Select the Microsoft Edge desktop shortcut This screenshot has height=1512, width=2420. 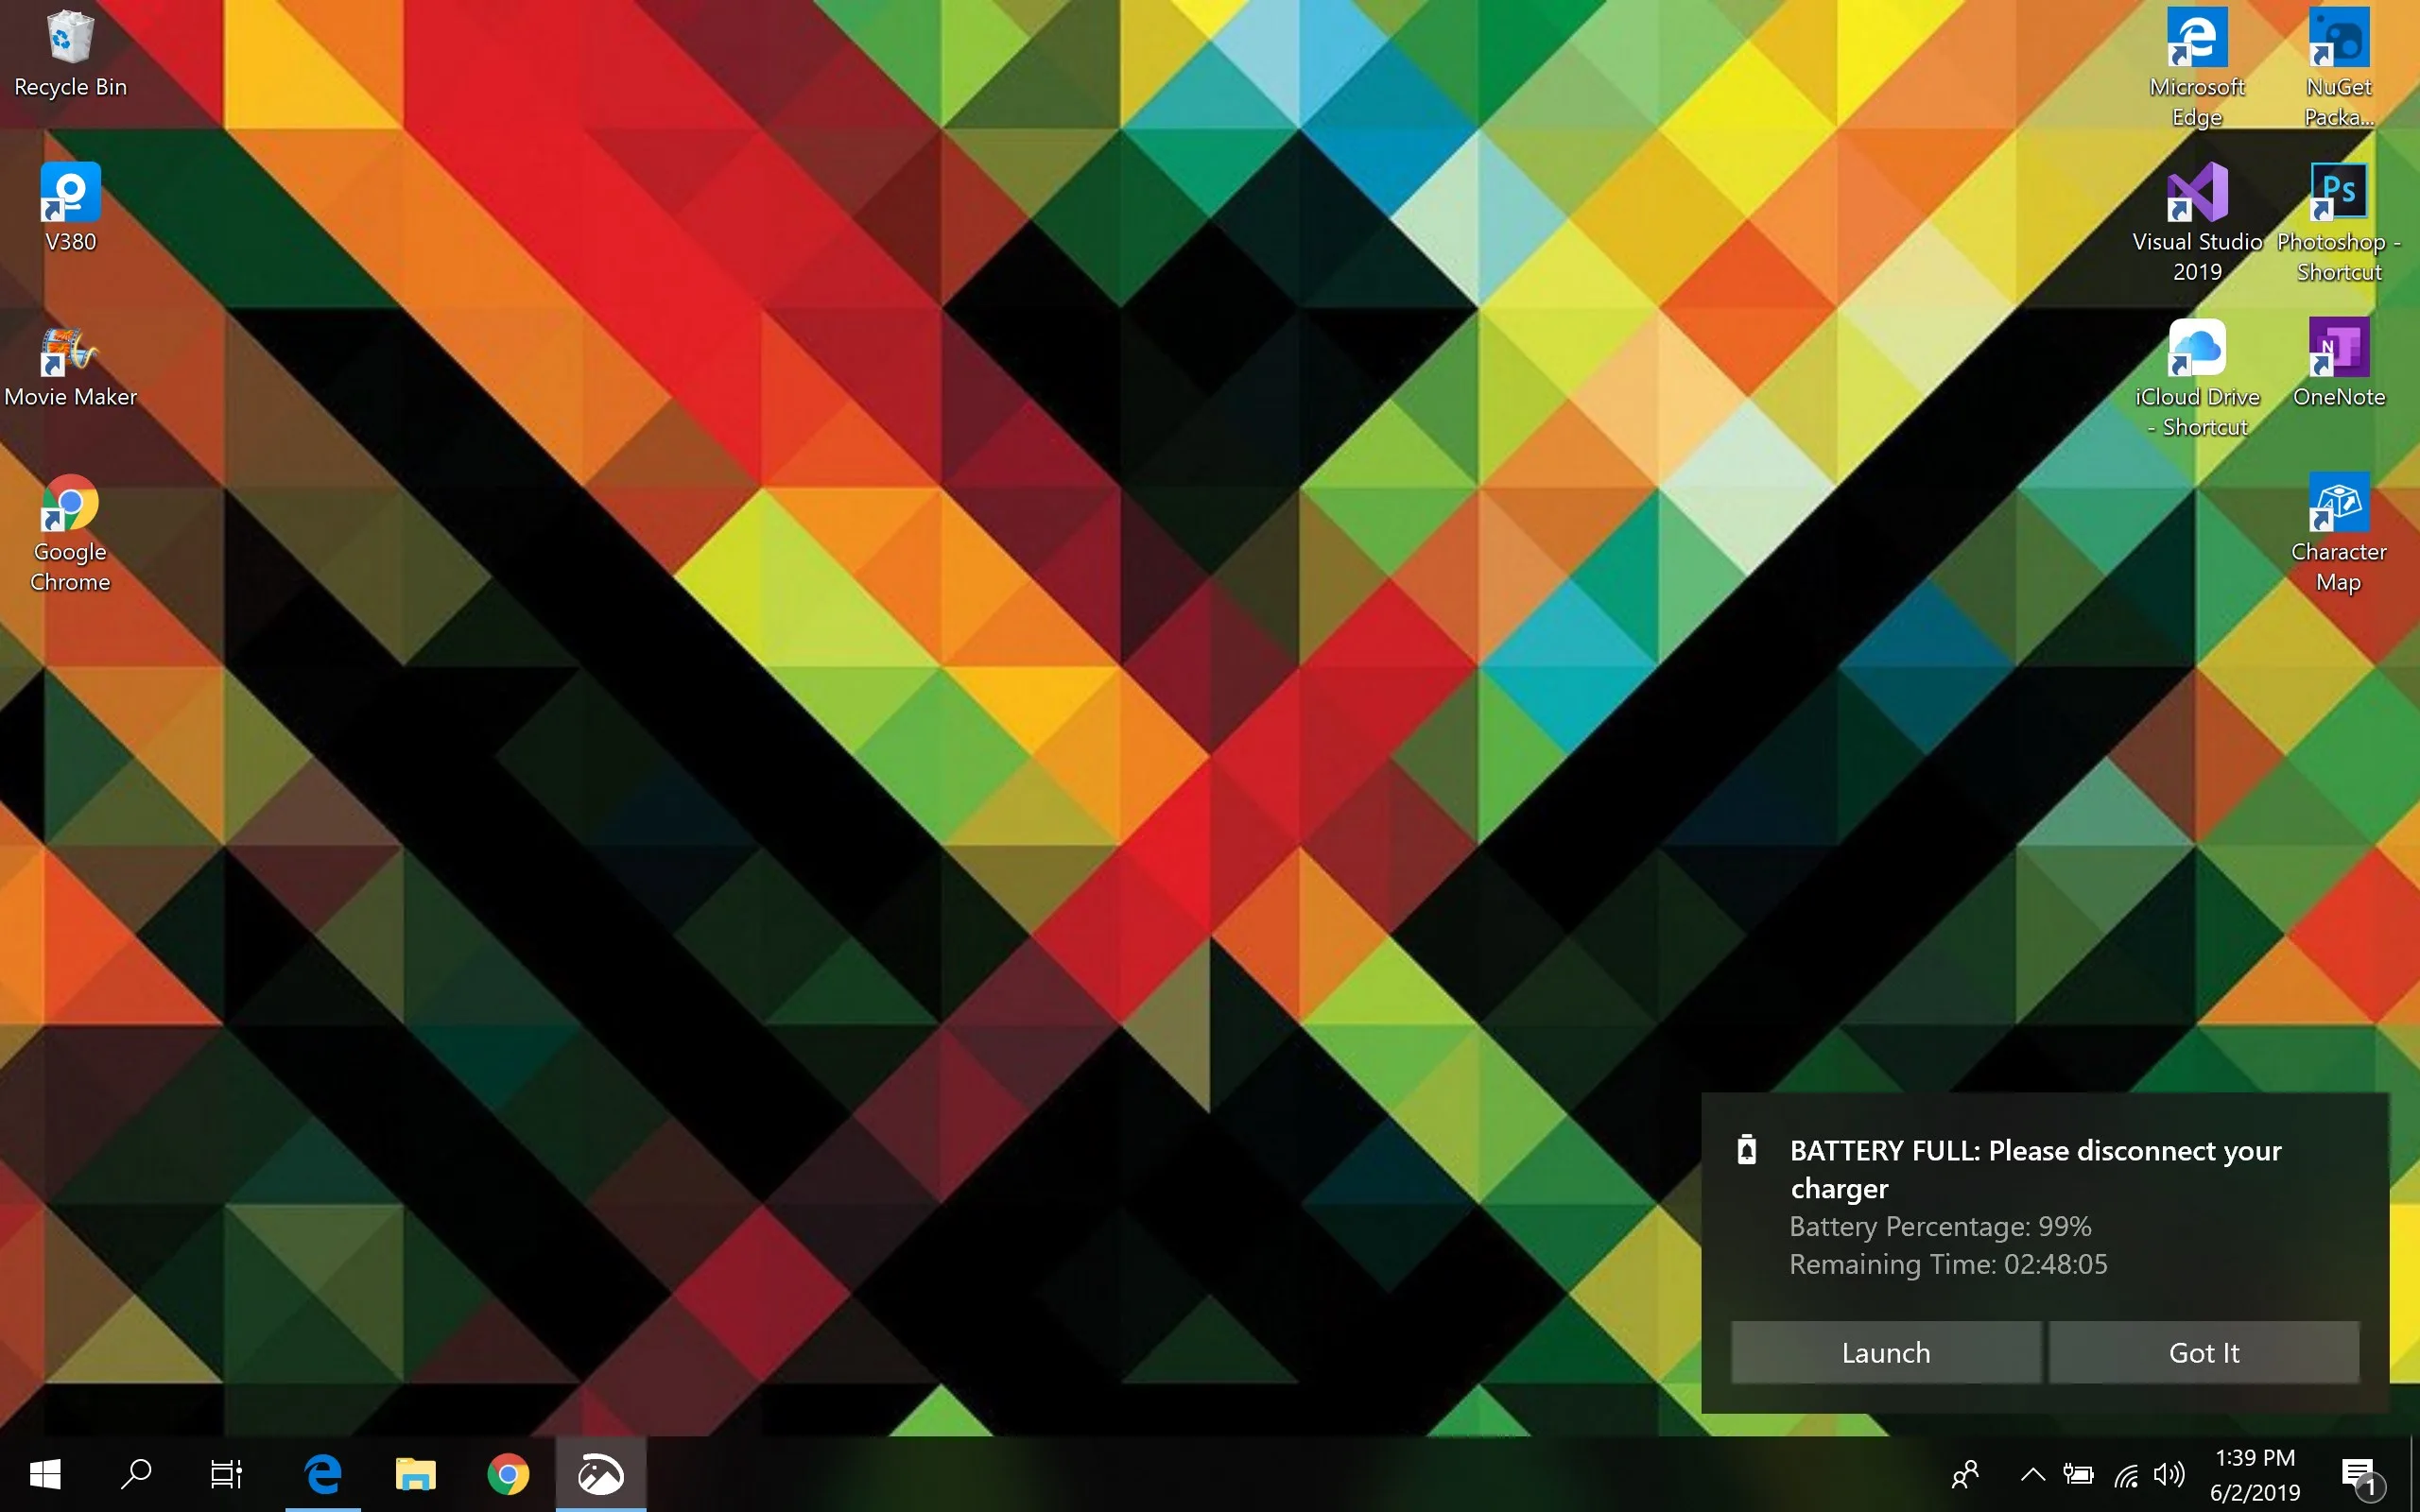pos(2197,67)
